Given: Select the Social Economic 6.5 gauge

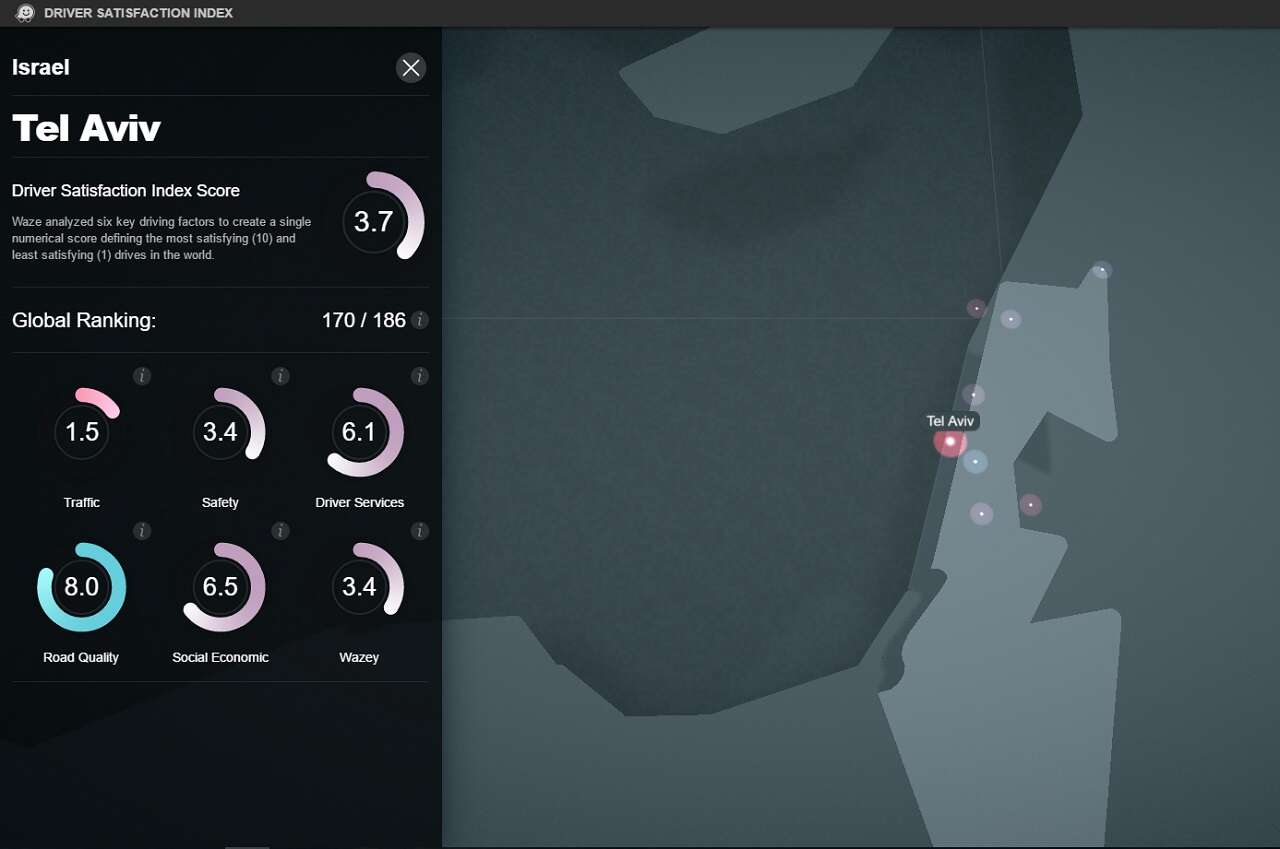Looking at the screenshot, I should tap(221, 587).
